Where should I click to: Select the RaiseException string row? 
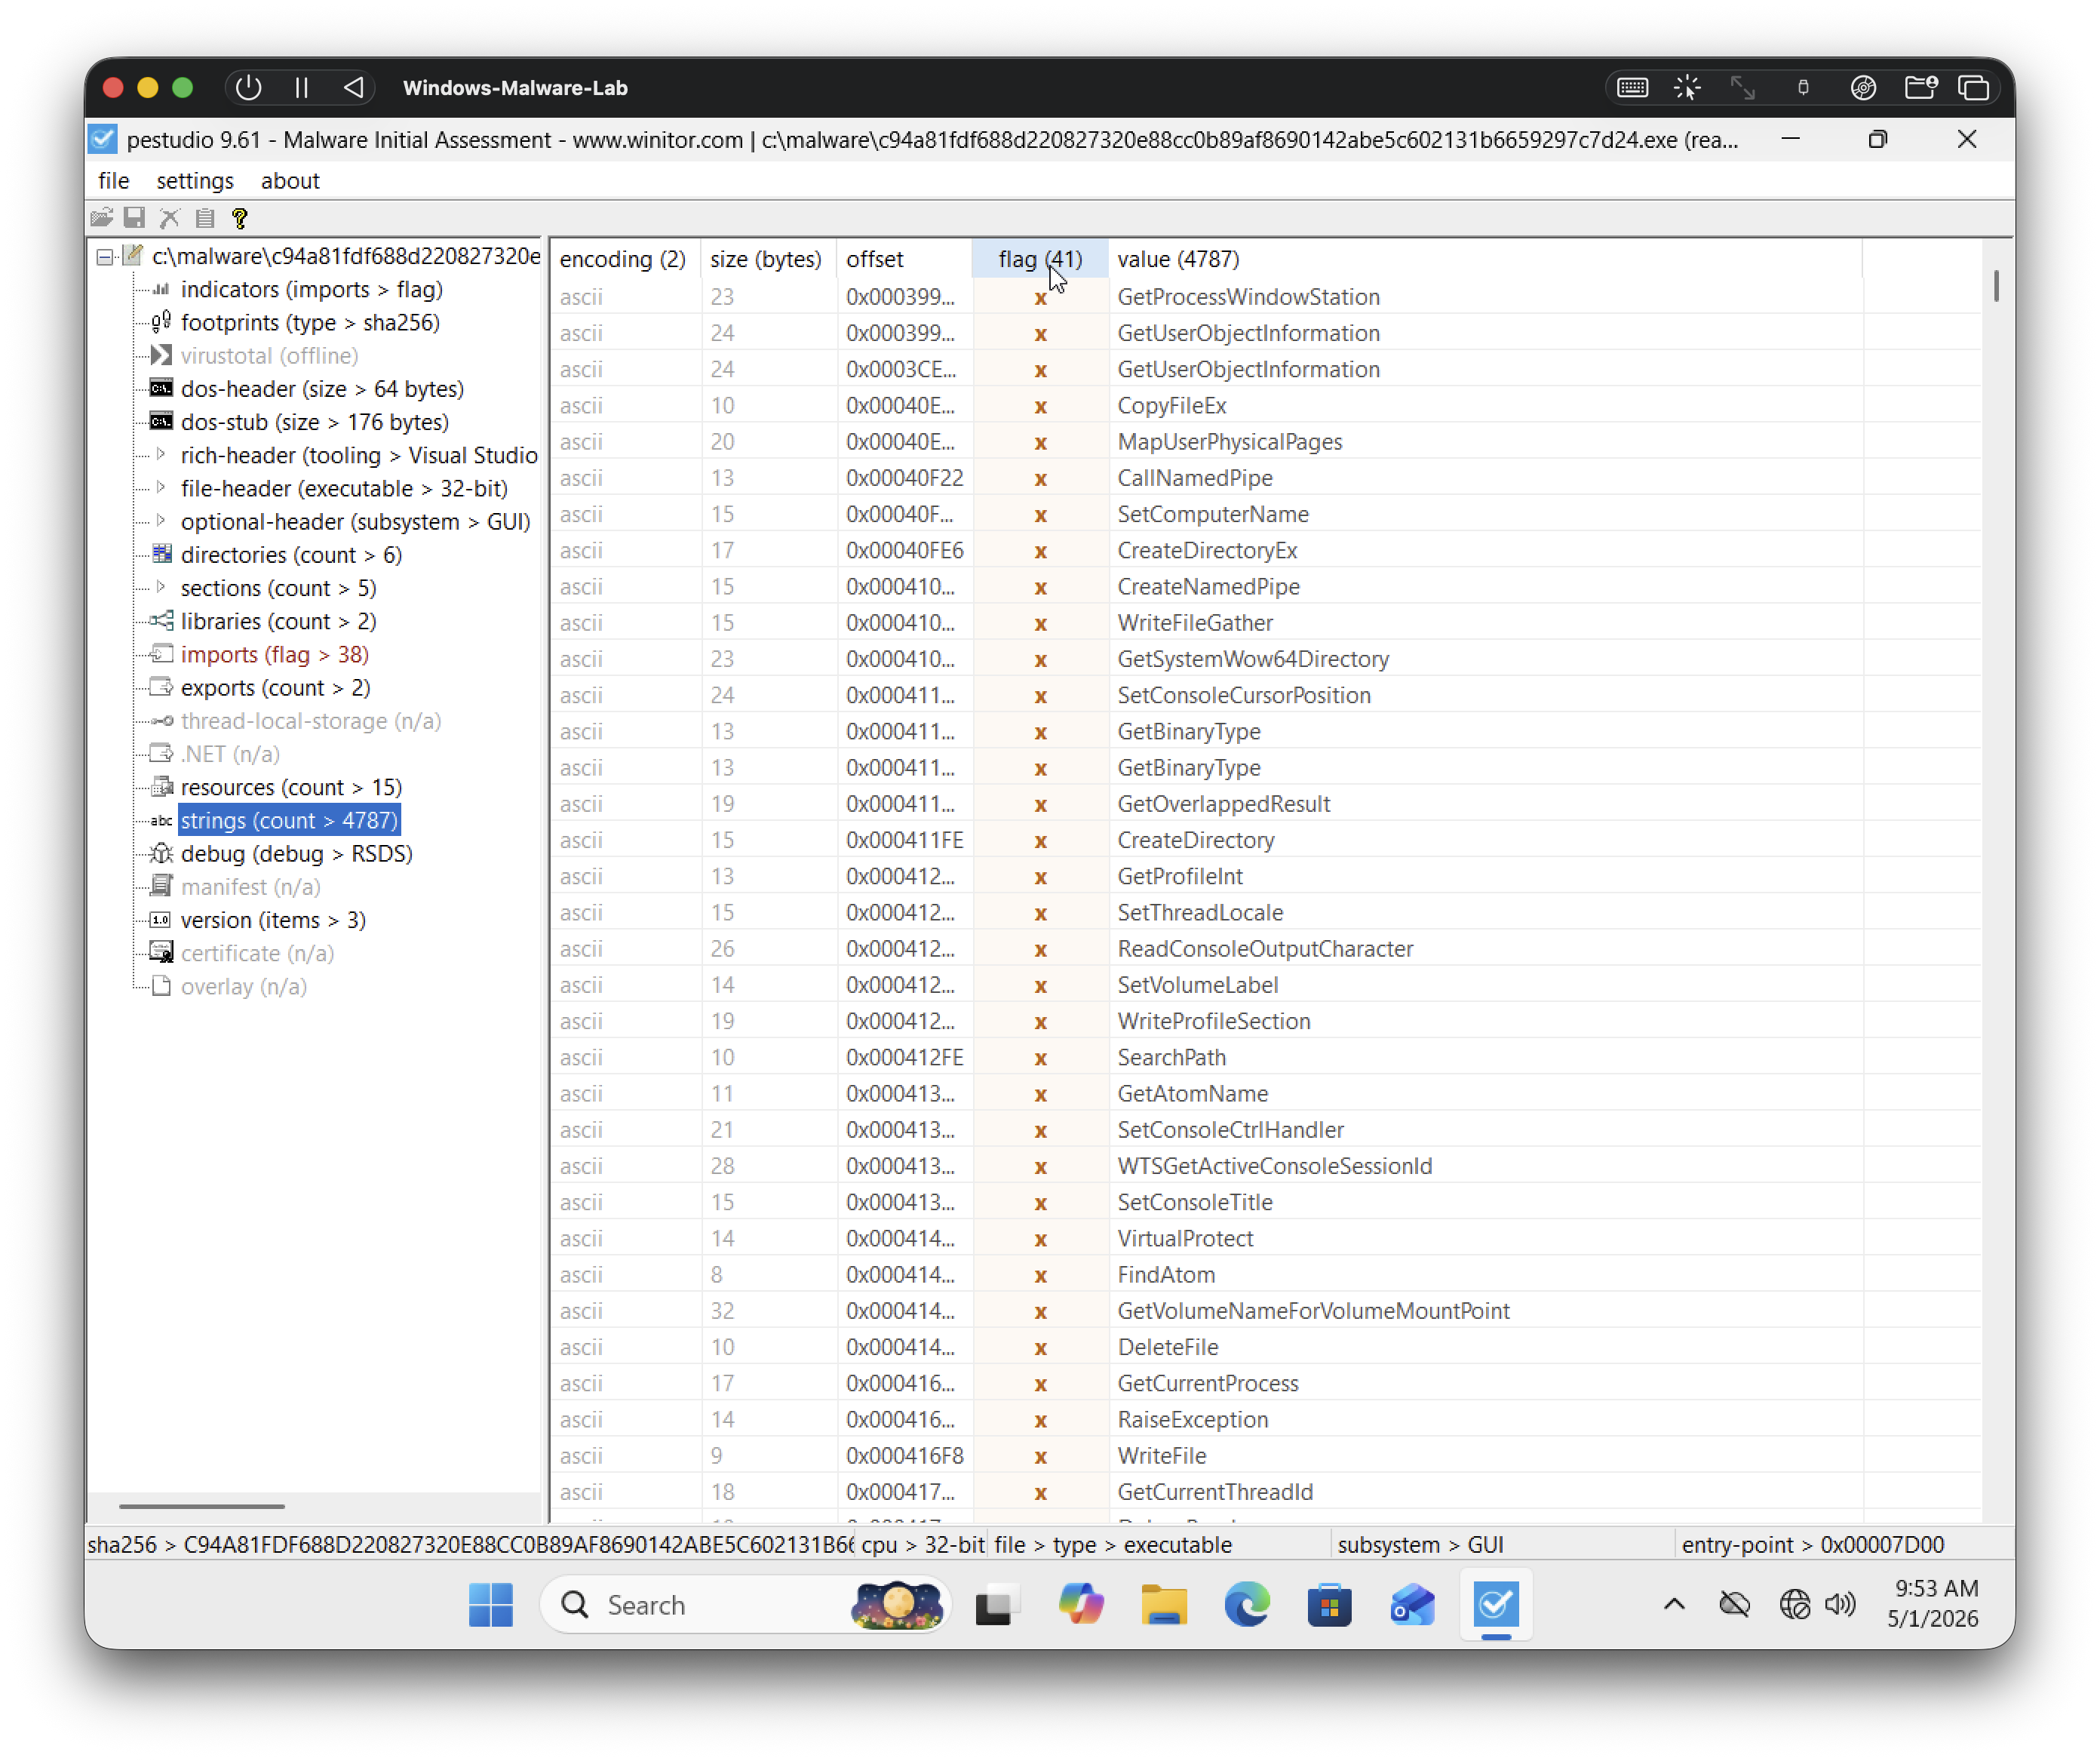[1265, 1419]
